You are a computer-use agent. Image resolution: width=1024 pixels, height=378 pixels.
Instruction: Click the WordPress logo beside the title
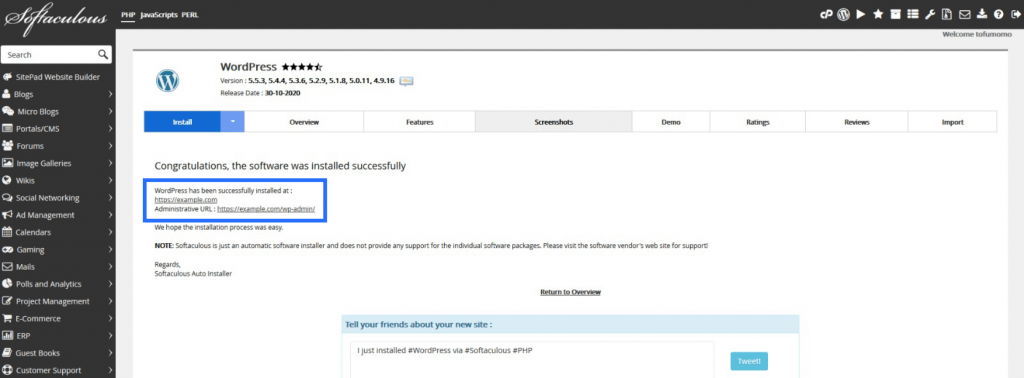click(x=167, y=80)
